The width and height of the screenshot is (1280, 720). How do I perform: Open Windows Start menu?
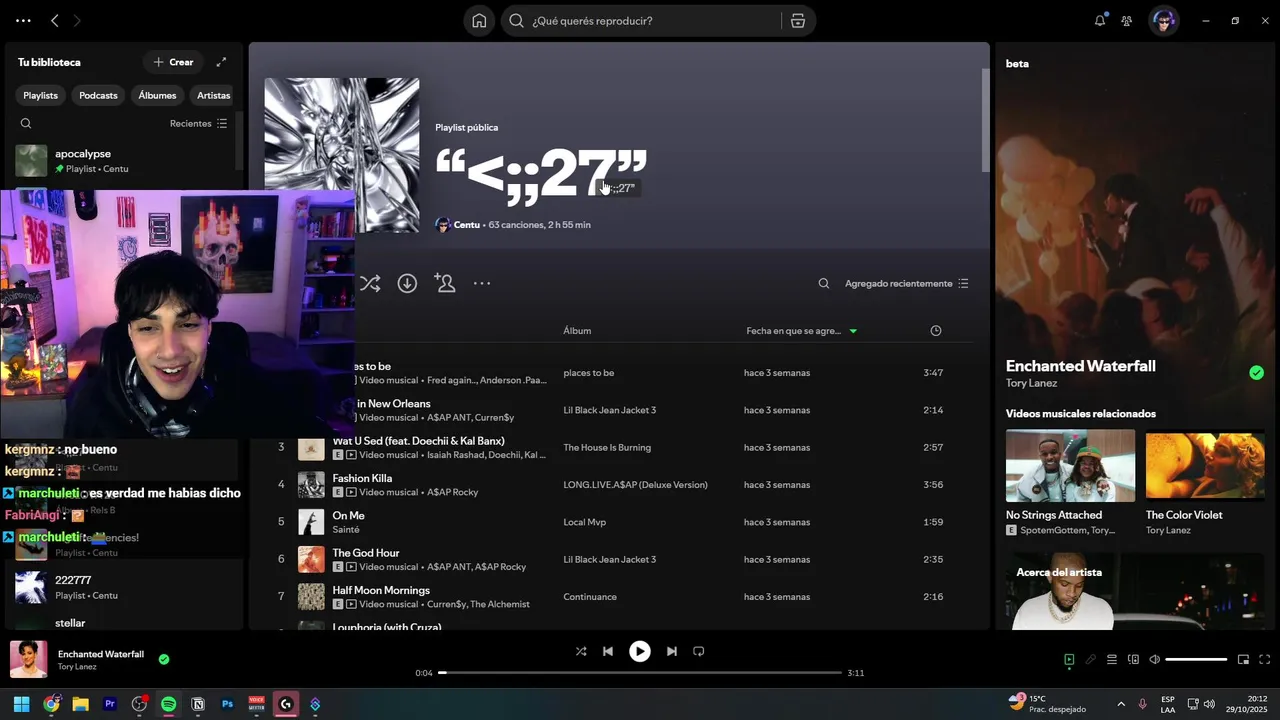pyautogui.click(x=21, y=705)
